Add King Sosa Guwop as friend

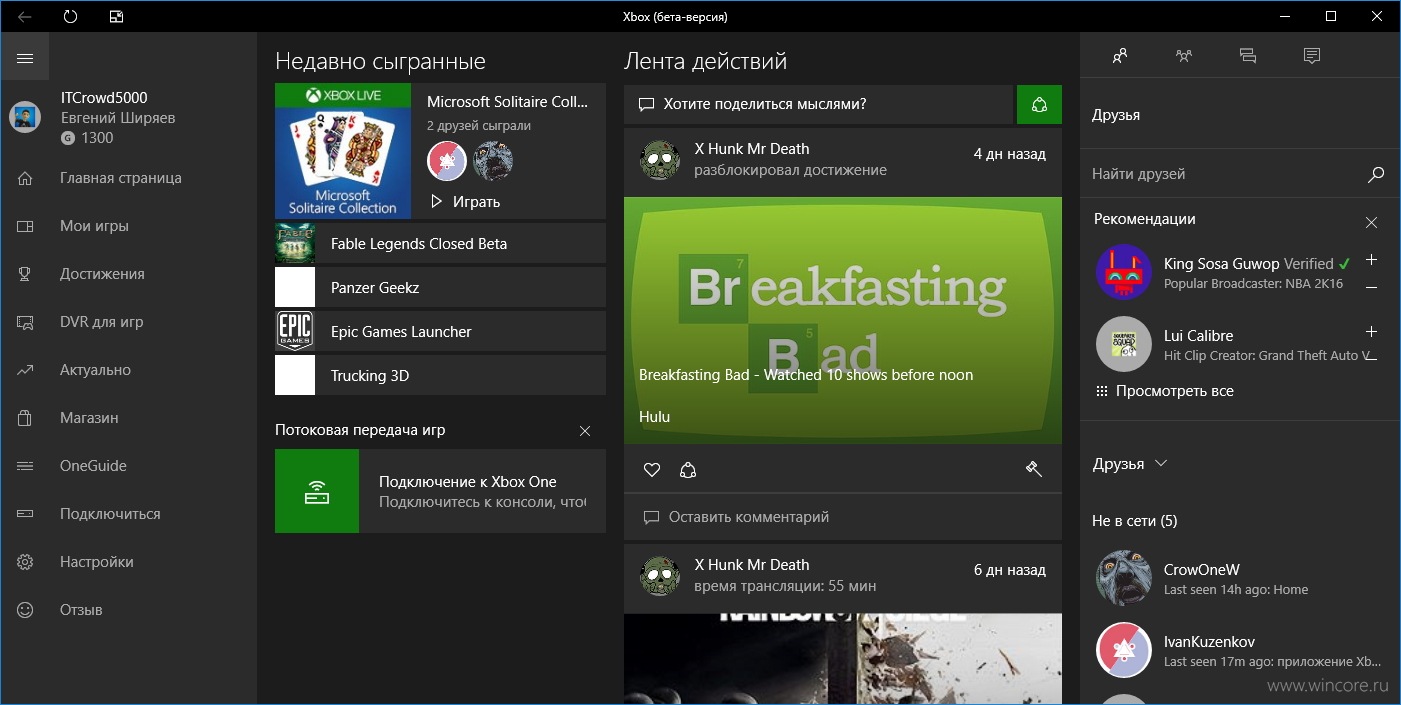click(1371, 260)
